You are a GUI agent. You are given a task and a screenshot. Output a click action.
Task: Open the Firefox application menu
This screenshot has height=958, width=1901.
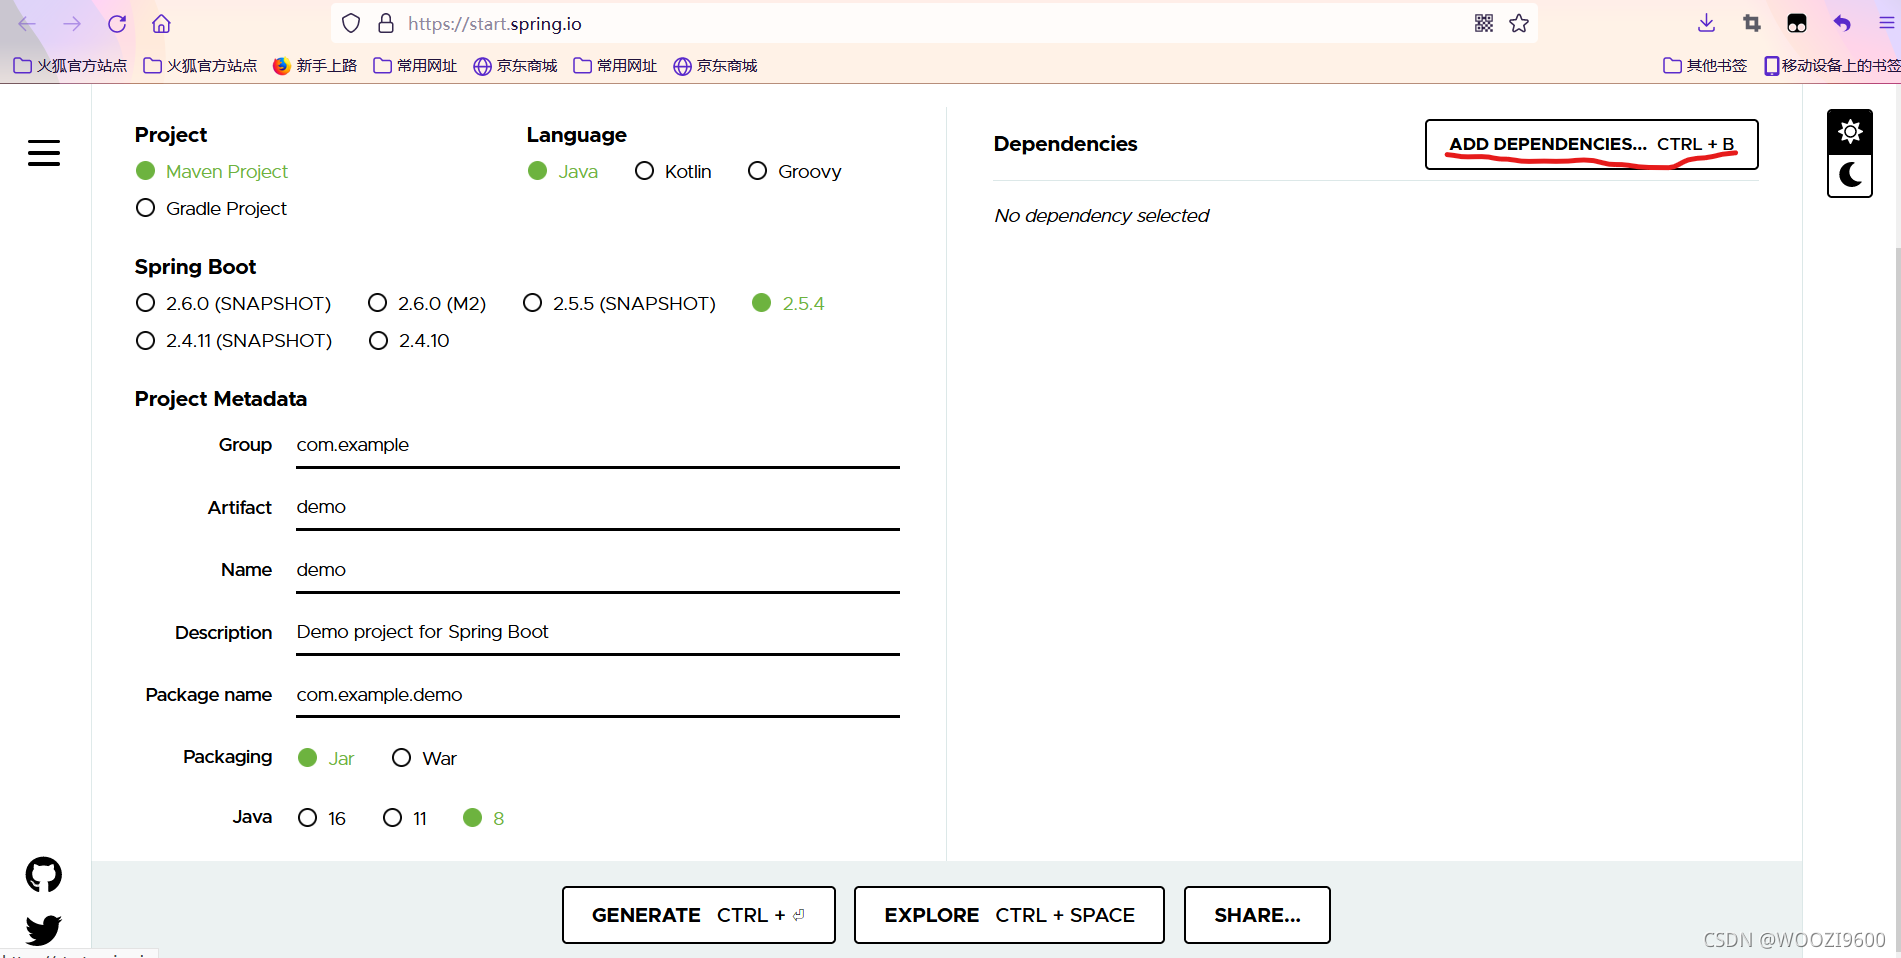(1886, 23)
